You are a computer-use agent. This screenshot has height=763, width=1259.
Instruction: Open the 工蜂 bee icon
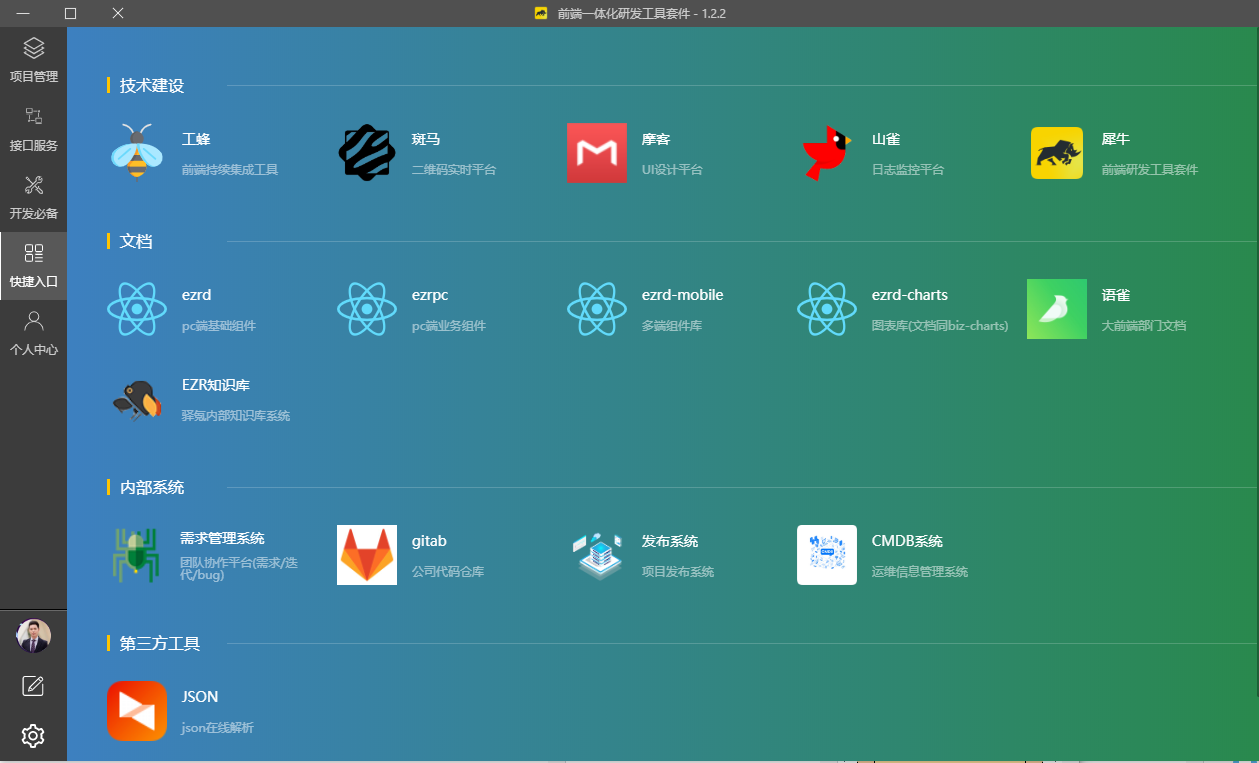(137, 153)
